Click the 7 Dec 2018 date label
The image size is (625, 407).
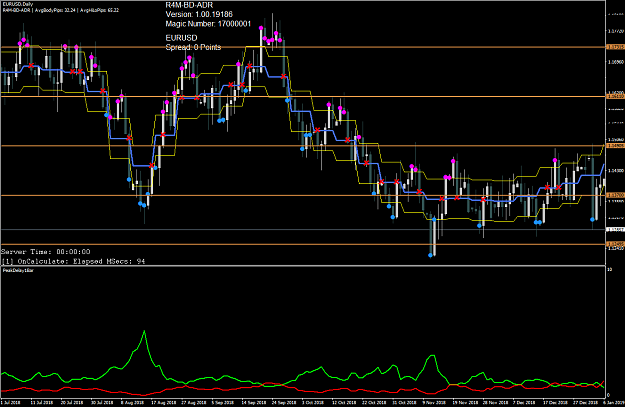[524, 403]
